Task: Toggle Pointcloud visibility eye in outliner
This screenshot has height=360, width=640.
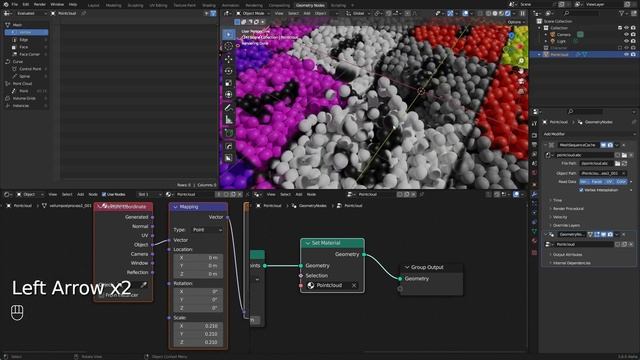Action: [627, 54]
